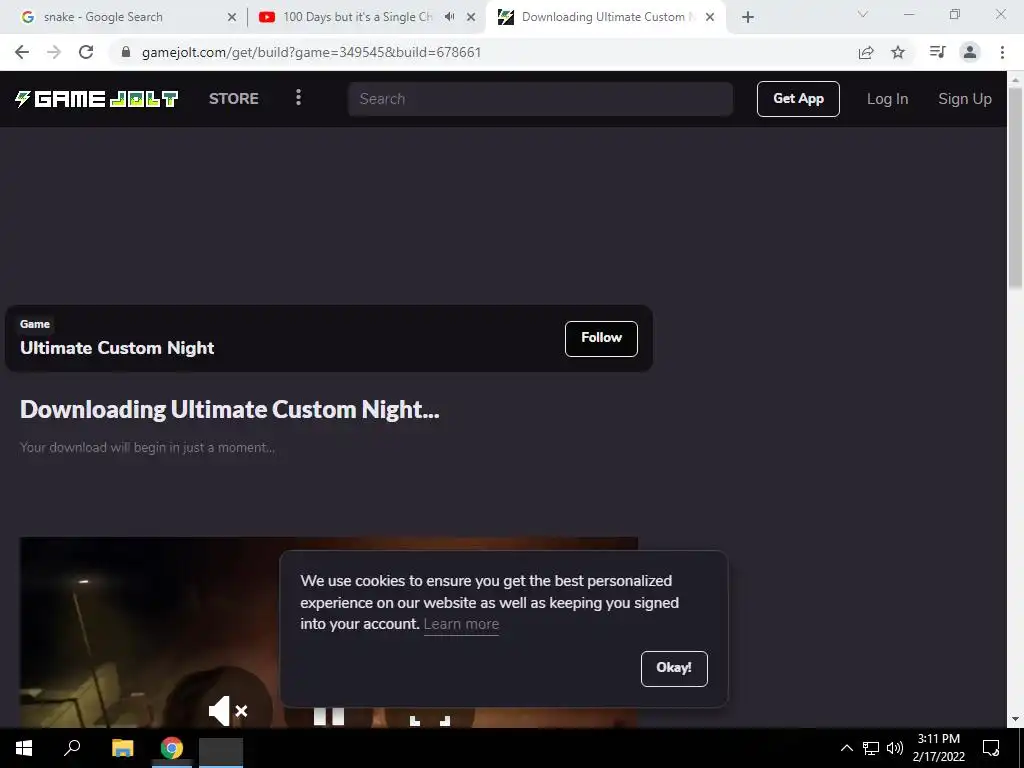Go back to the previous page
1024x768 pixels.
pos(22,52)
